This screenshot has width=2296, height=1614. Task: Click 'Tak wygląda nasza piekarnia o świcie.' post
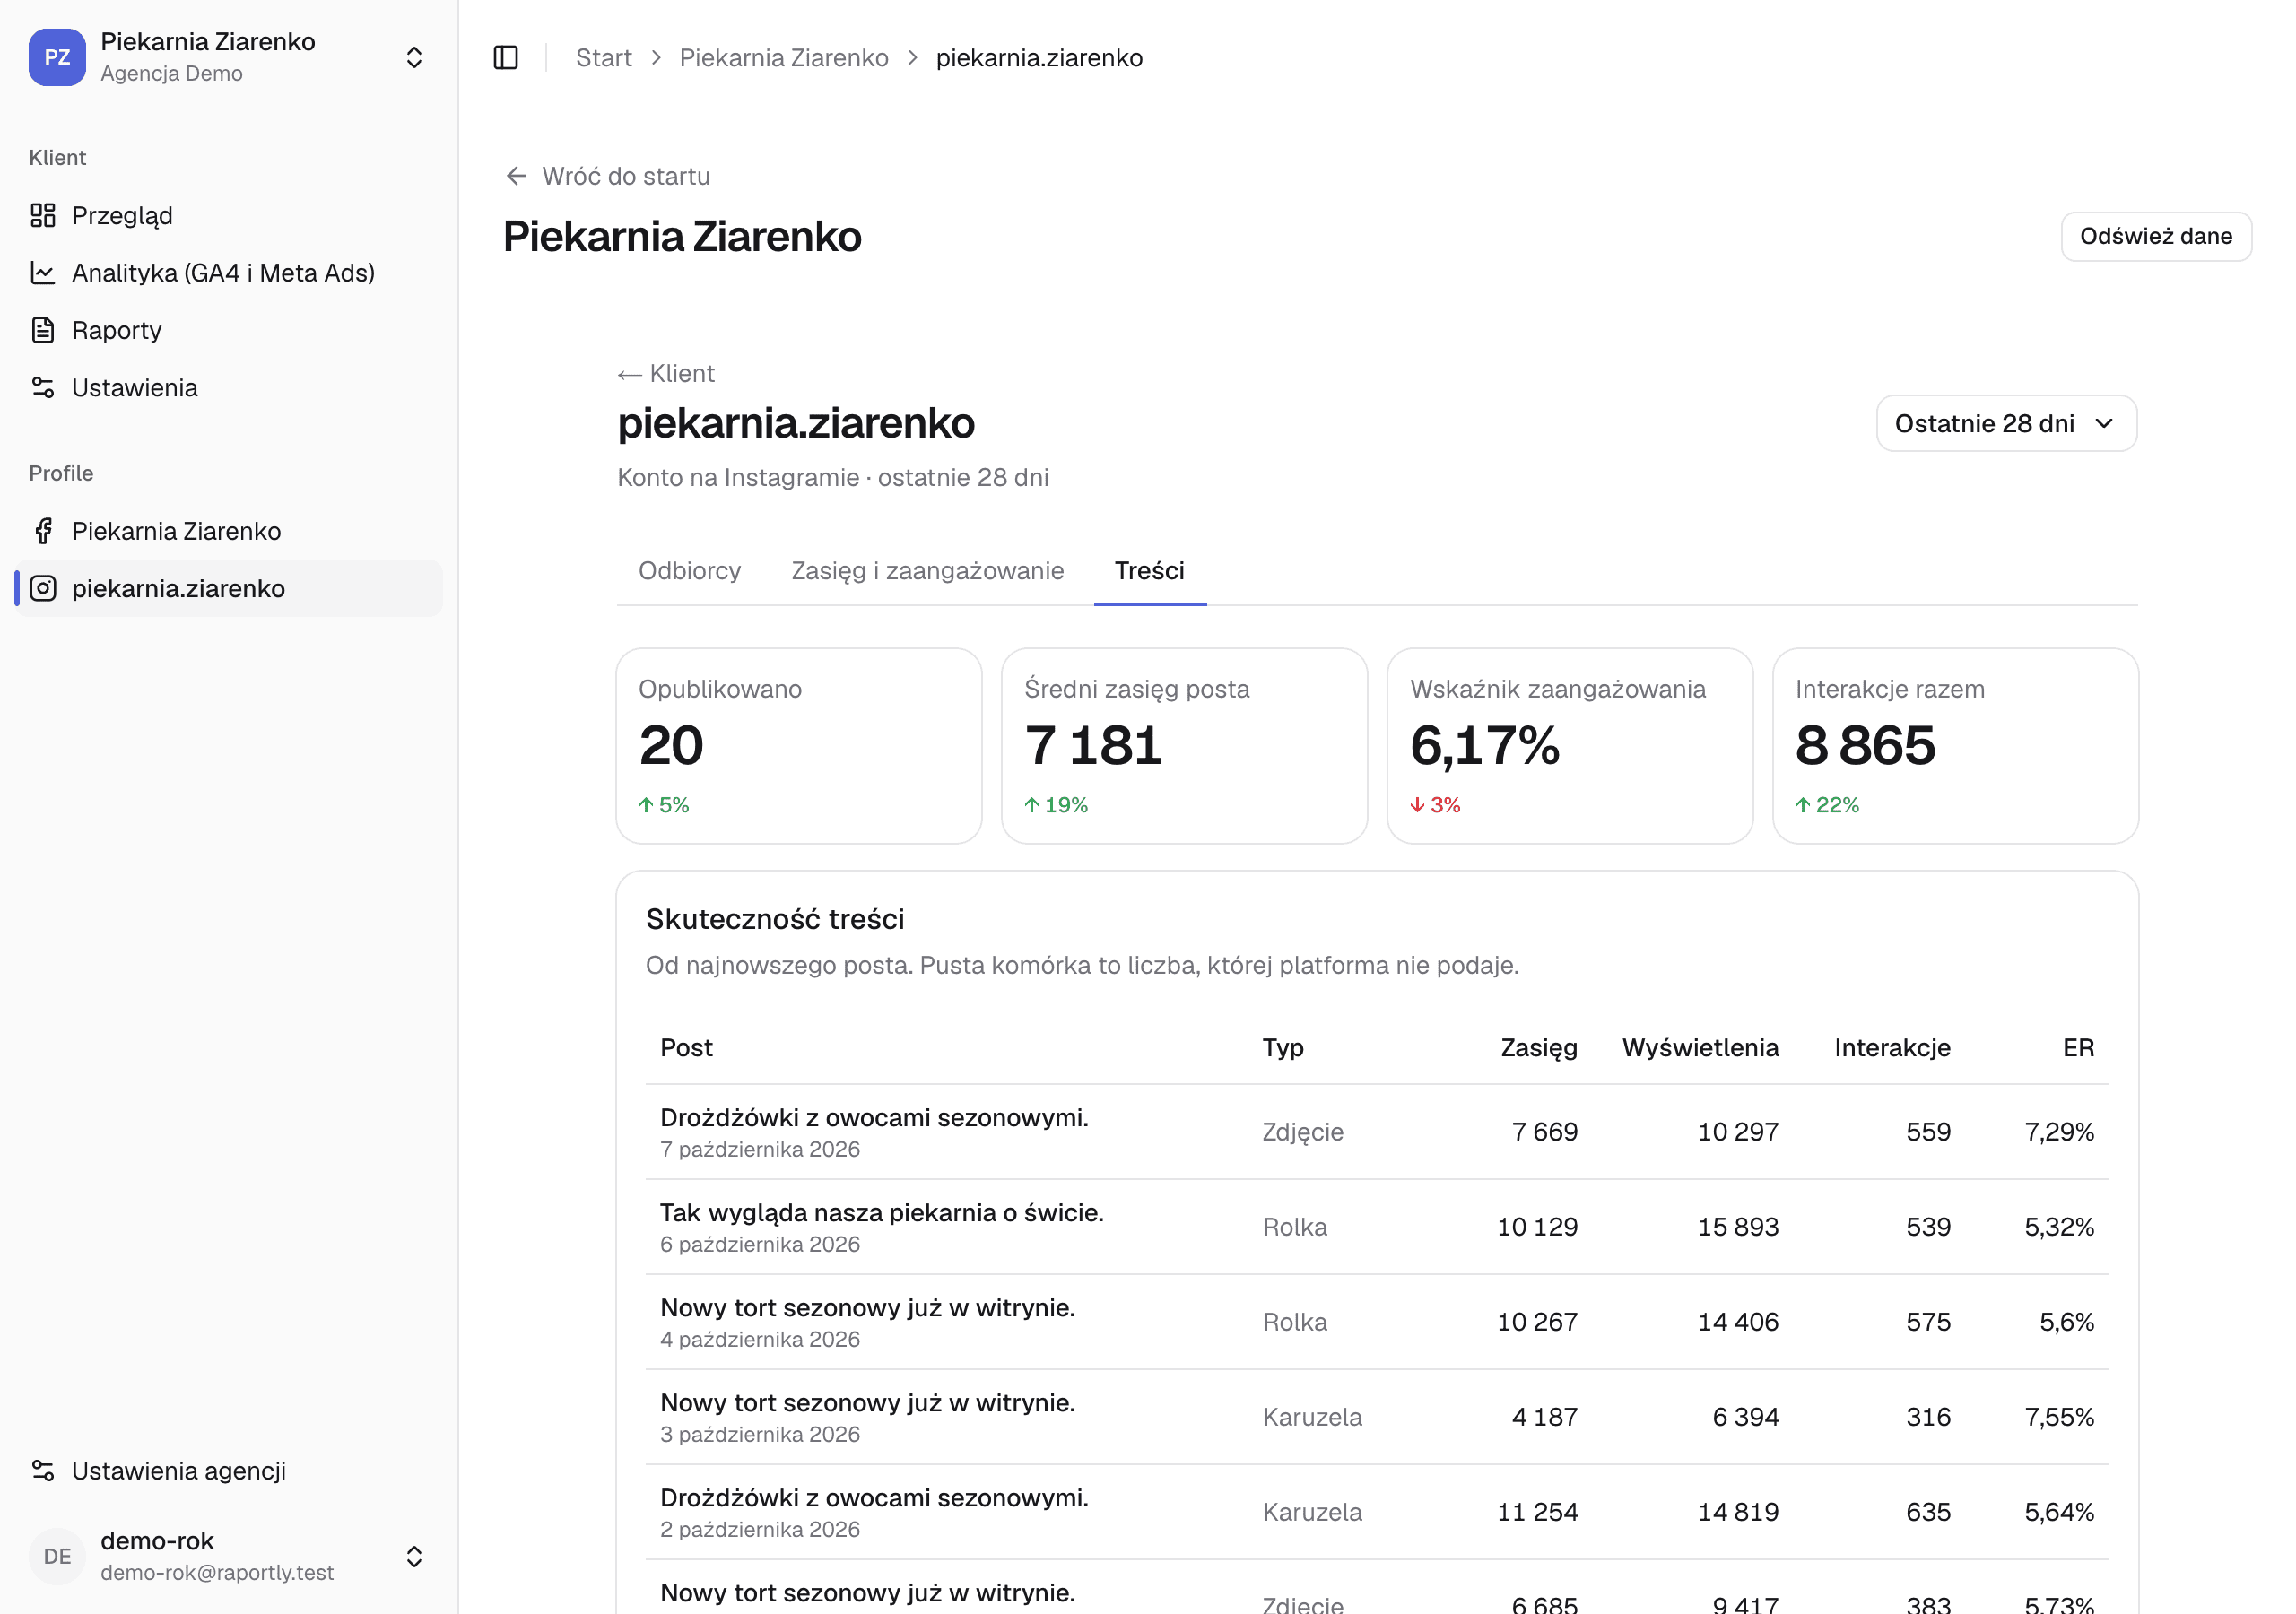881,1213
